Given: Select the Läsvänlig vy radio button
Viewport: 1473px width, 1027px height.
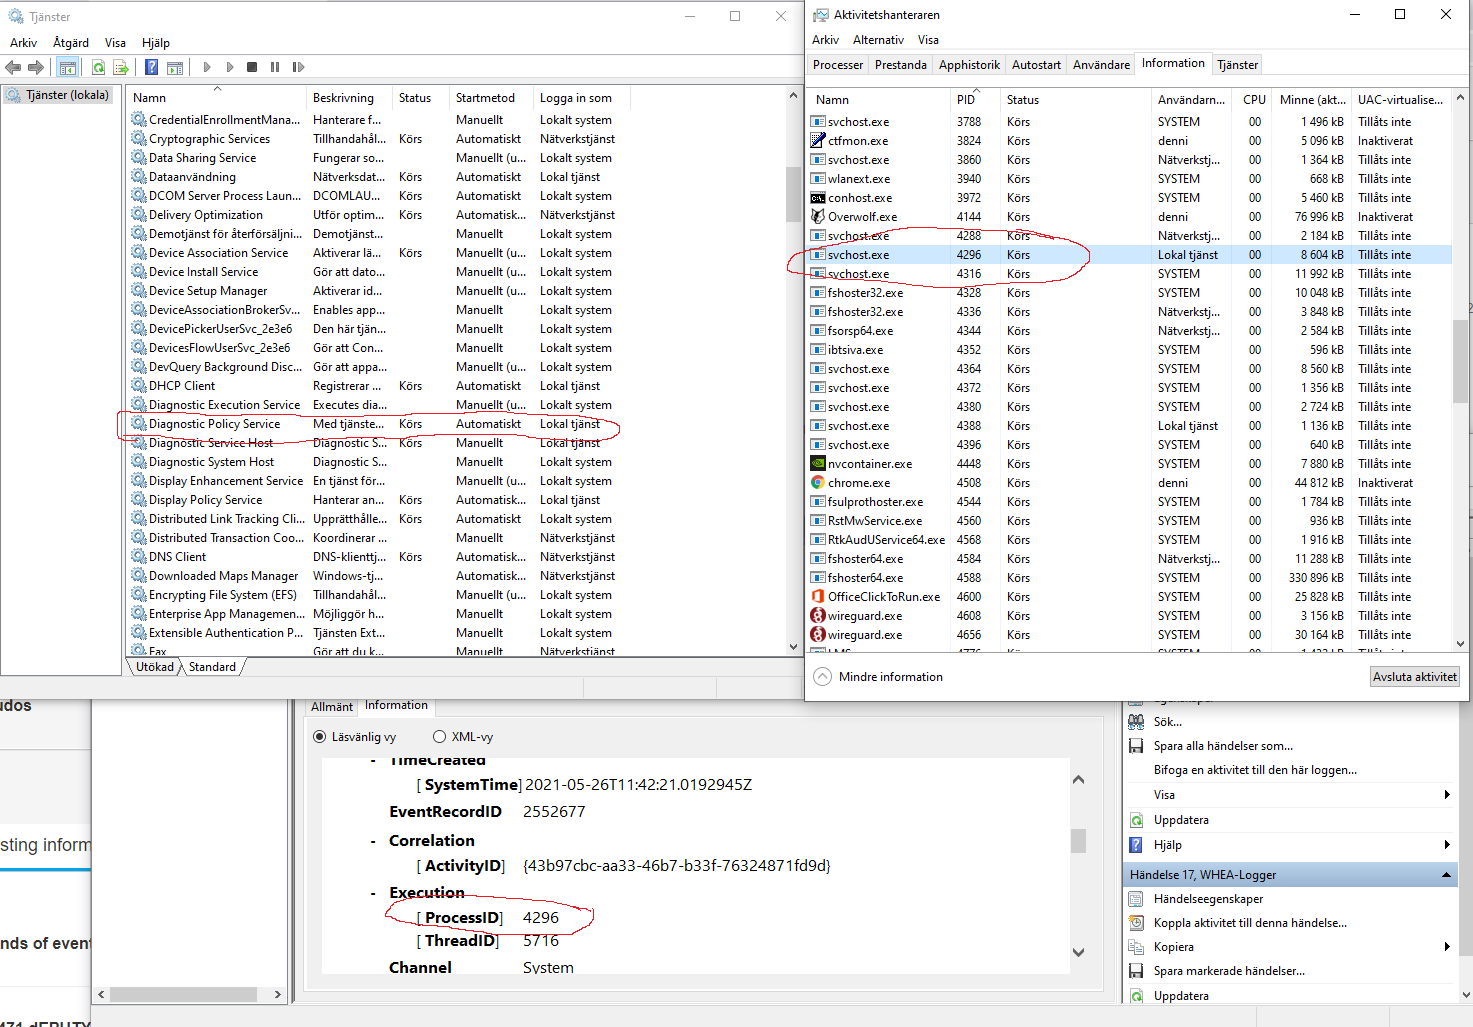Looking at the screenshot, I should pyautogui.click(x=319, y=736).
